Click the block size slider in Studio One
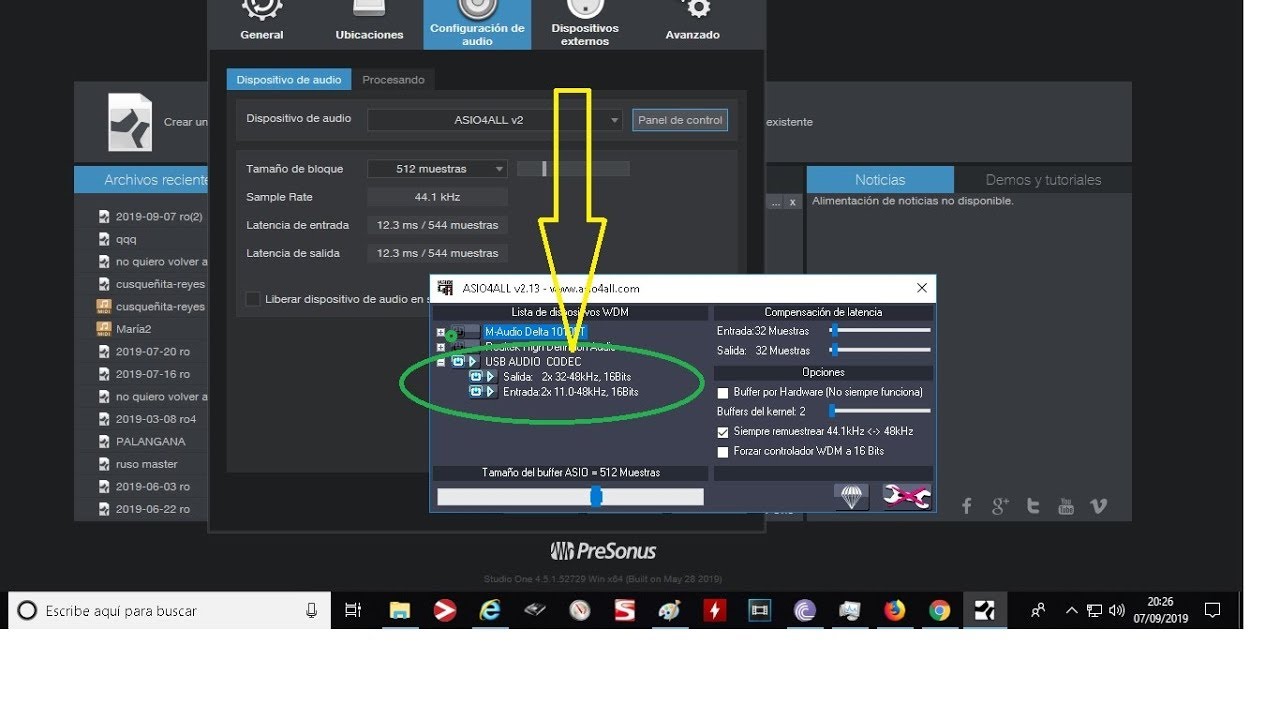Viewport: 1280px width, 720px height. (573, 169)
